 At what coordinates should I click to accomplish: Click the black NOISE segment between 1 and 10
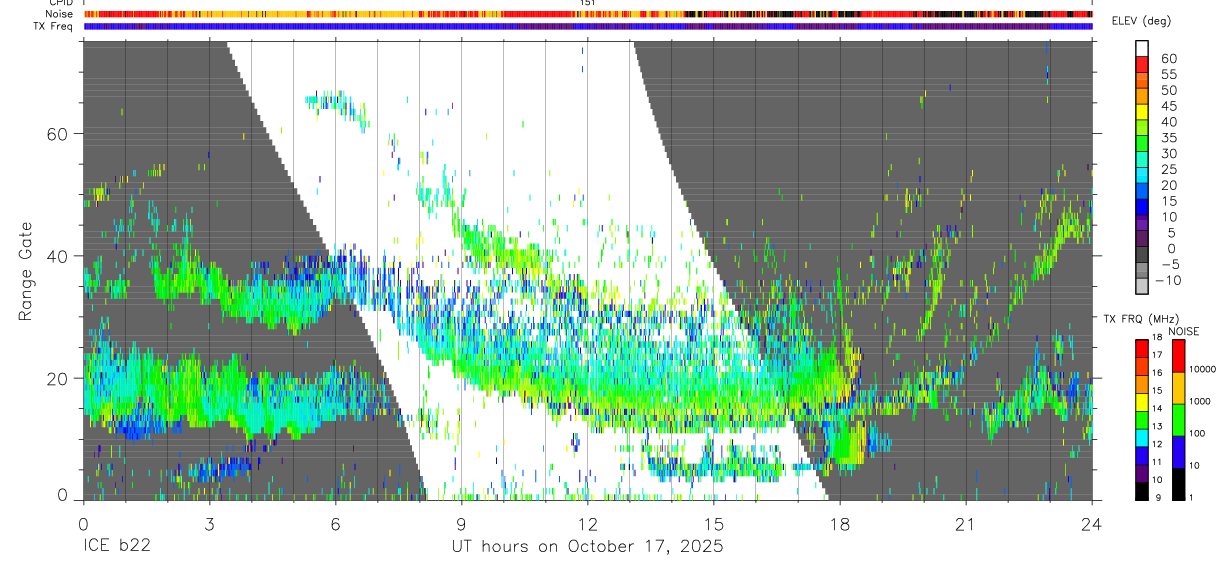pos(1178,484)
